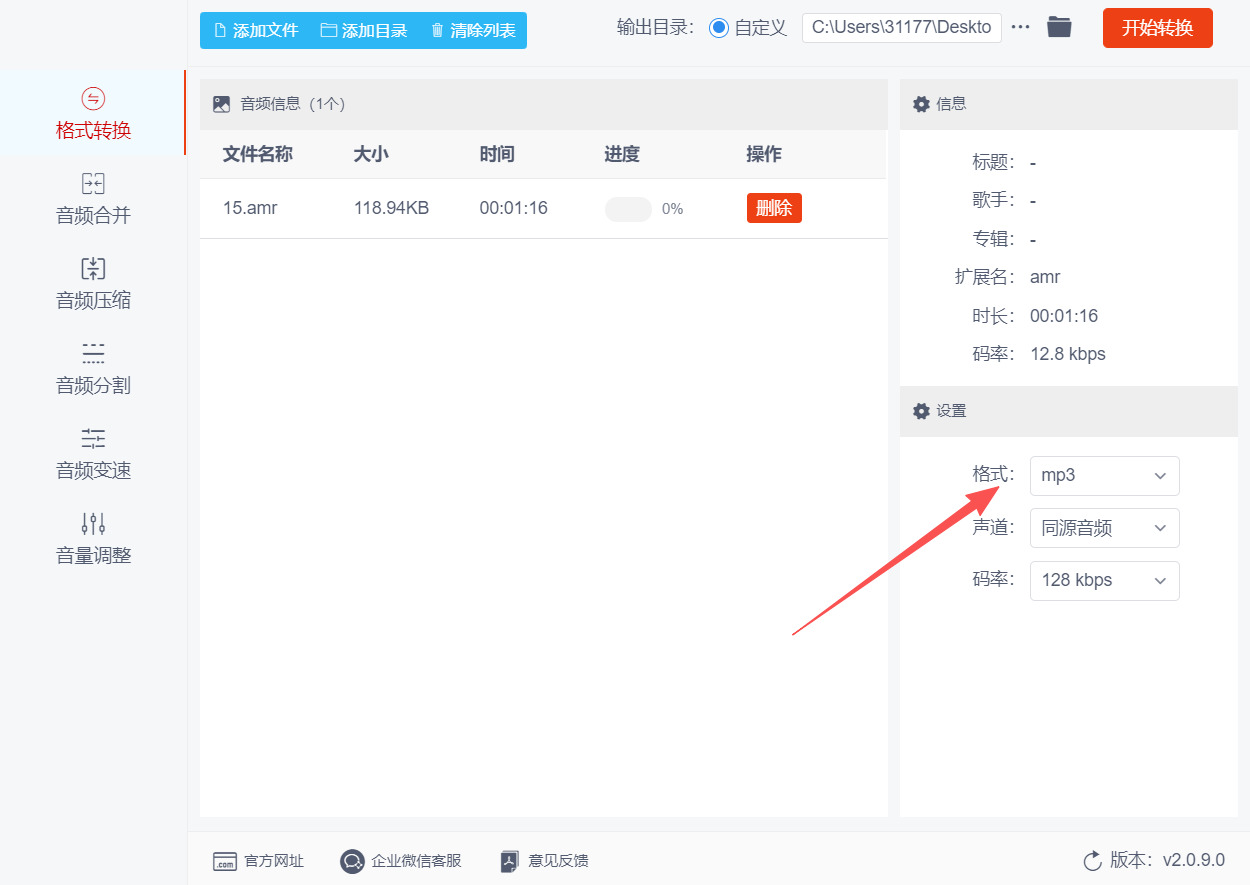
Task: Go to 音频分割 in the sidebar
Action: 93,368
